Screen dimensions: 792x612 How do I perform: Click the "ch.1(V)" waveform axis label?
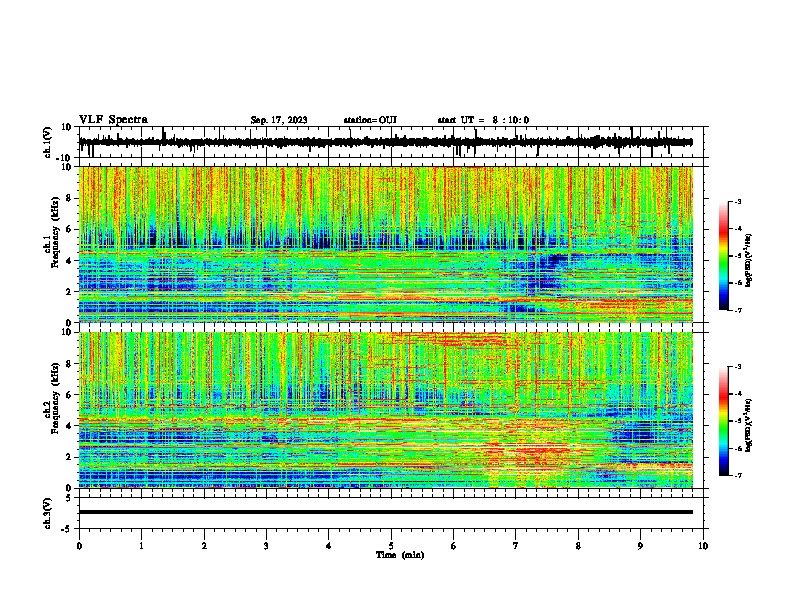(48, 142)
